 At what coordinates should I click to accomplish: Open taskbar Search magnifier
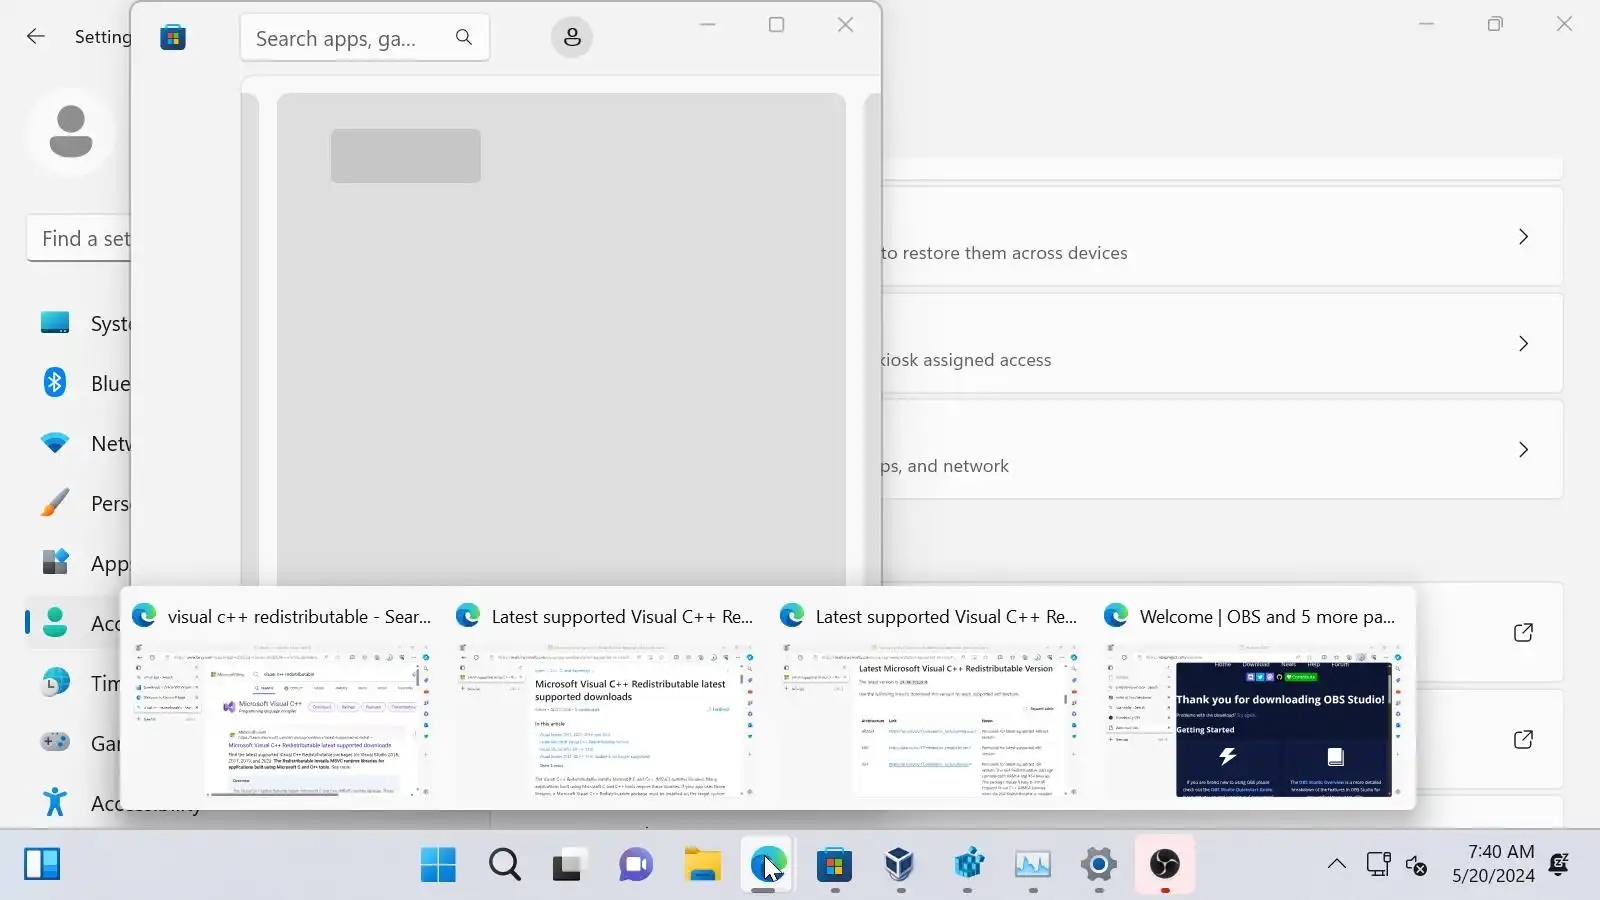[x=504, y=864]
